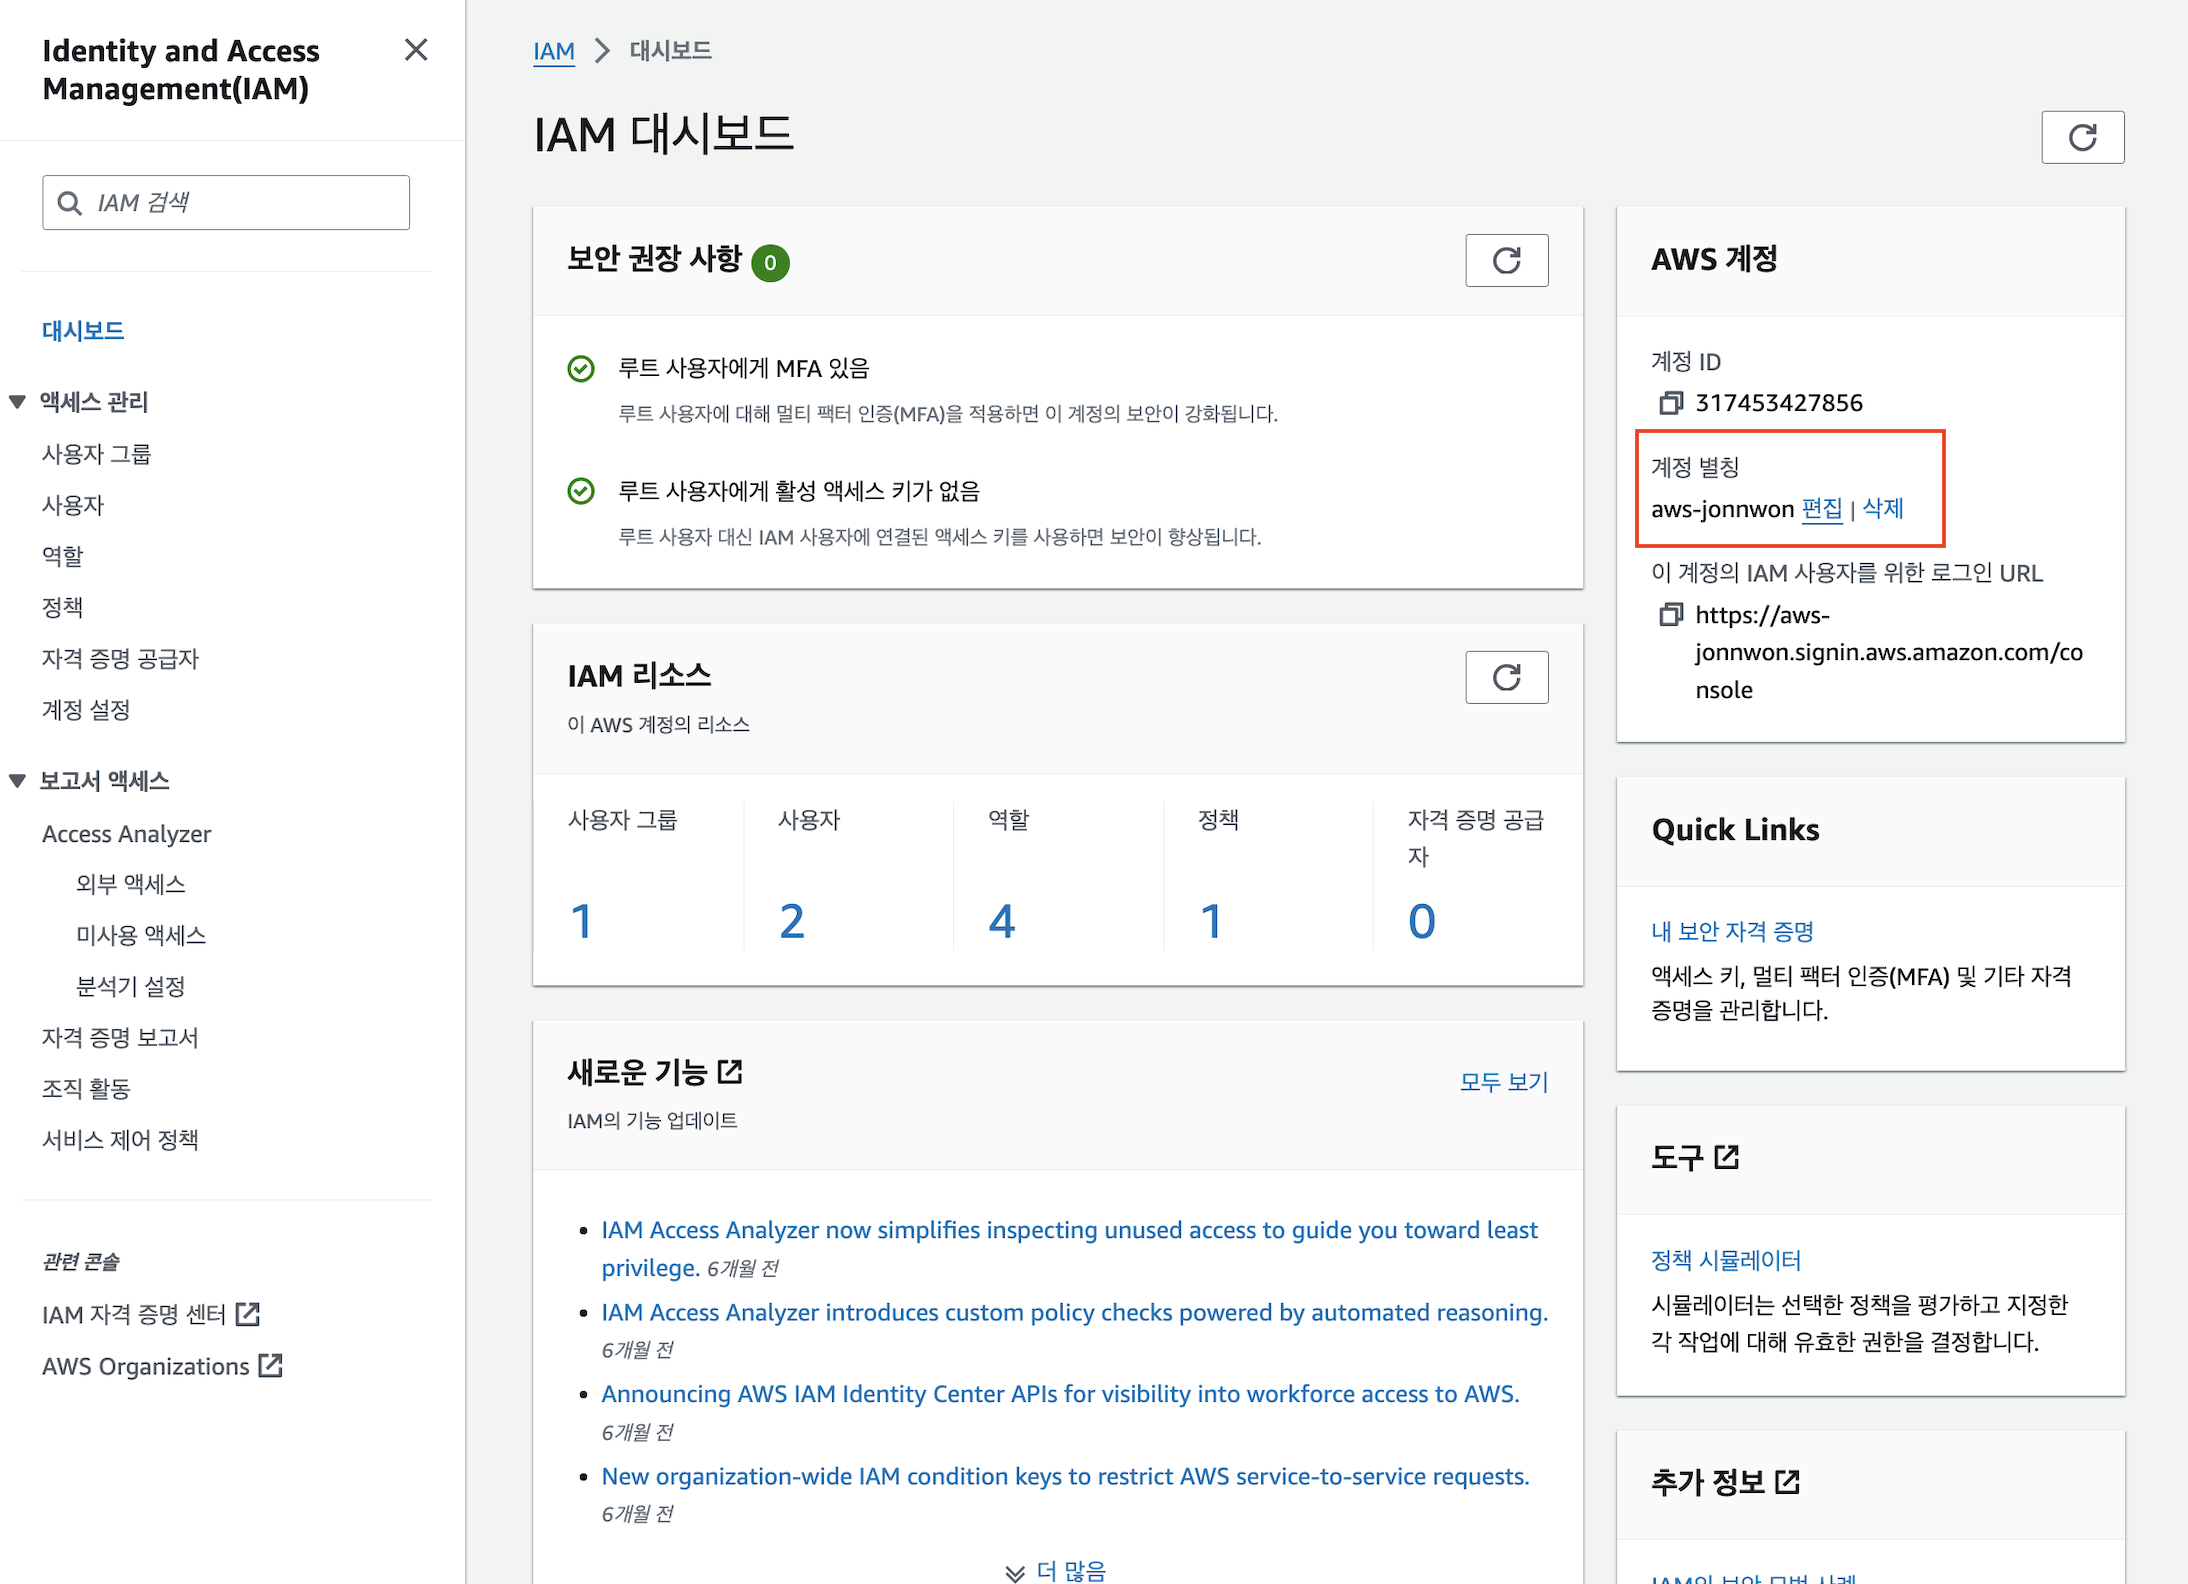Click IAM breadcrumb link
The image size is (2188, 1584).
coord(553,51)
